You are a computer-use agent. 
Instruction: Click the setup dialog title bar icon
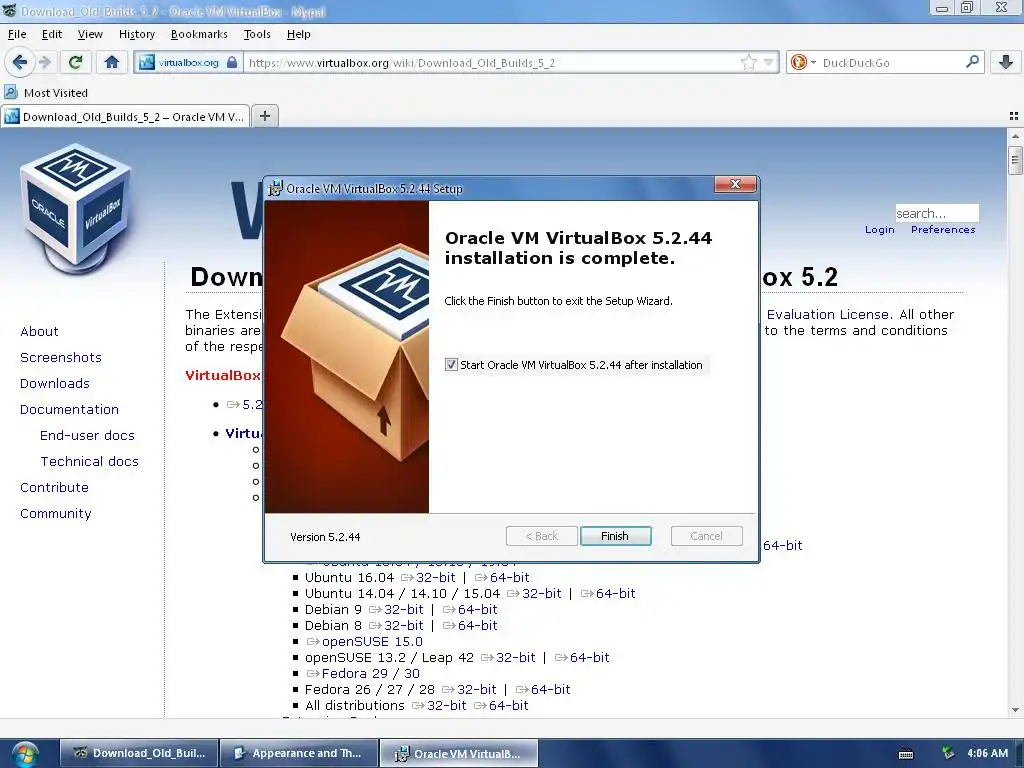point(276,188)
